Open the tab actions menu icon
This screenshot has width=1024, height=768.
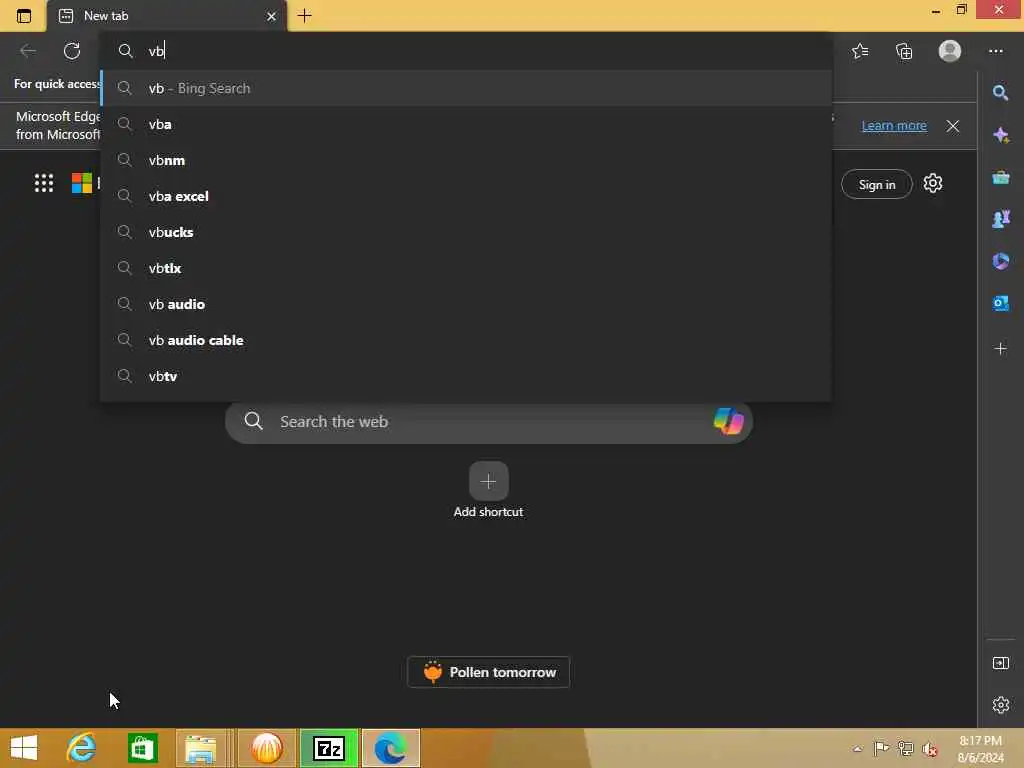pos(24,16)
